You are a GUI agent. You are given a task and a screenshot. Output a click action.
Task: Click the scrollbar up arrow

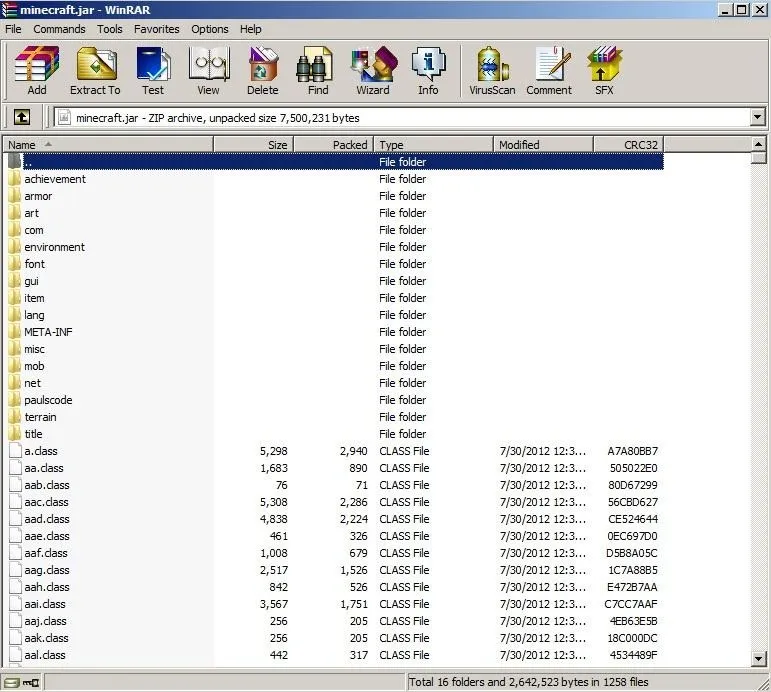click(x=759, y=144)
